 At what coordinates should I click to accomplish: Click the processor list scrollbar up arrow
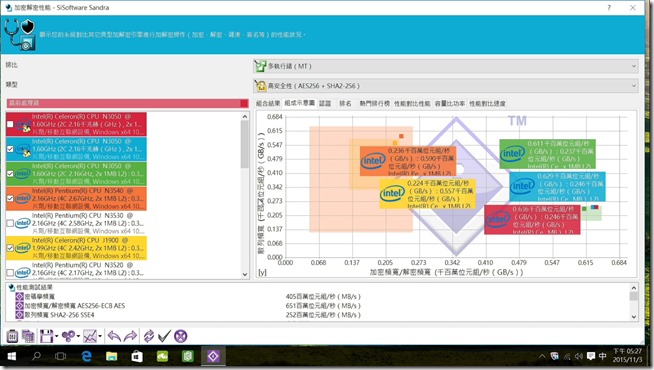pos(245,117)
